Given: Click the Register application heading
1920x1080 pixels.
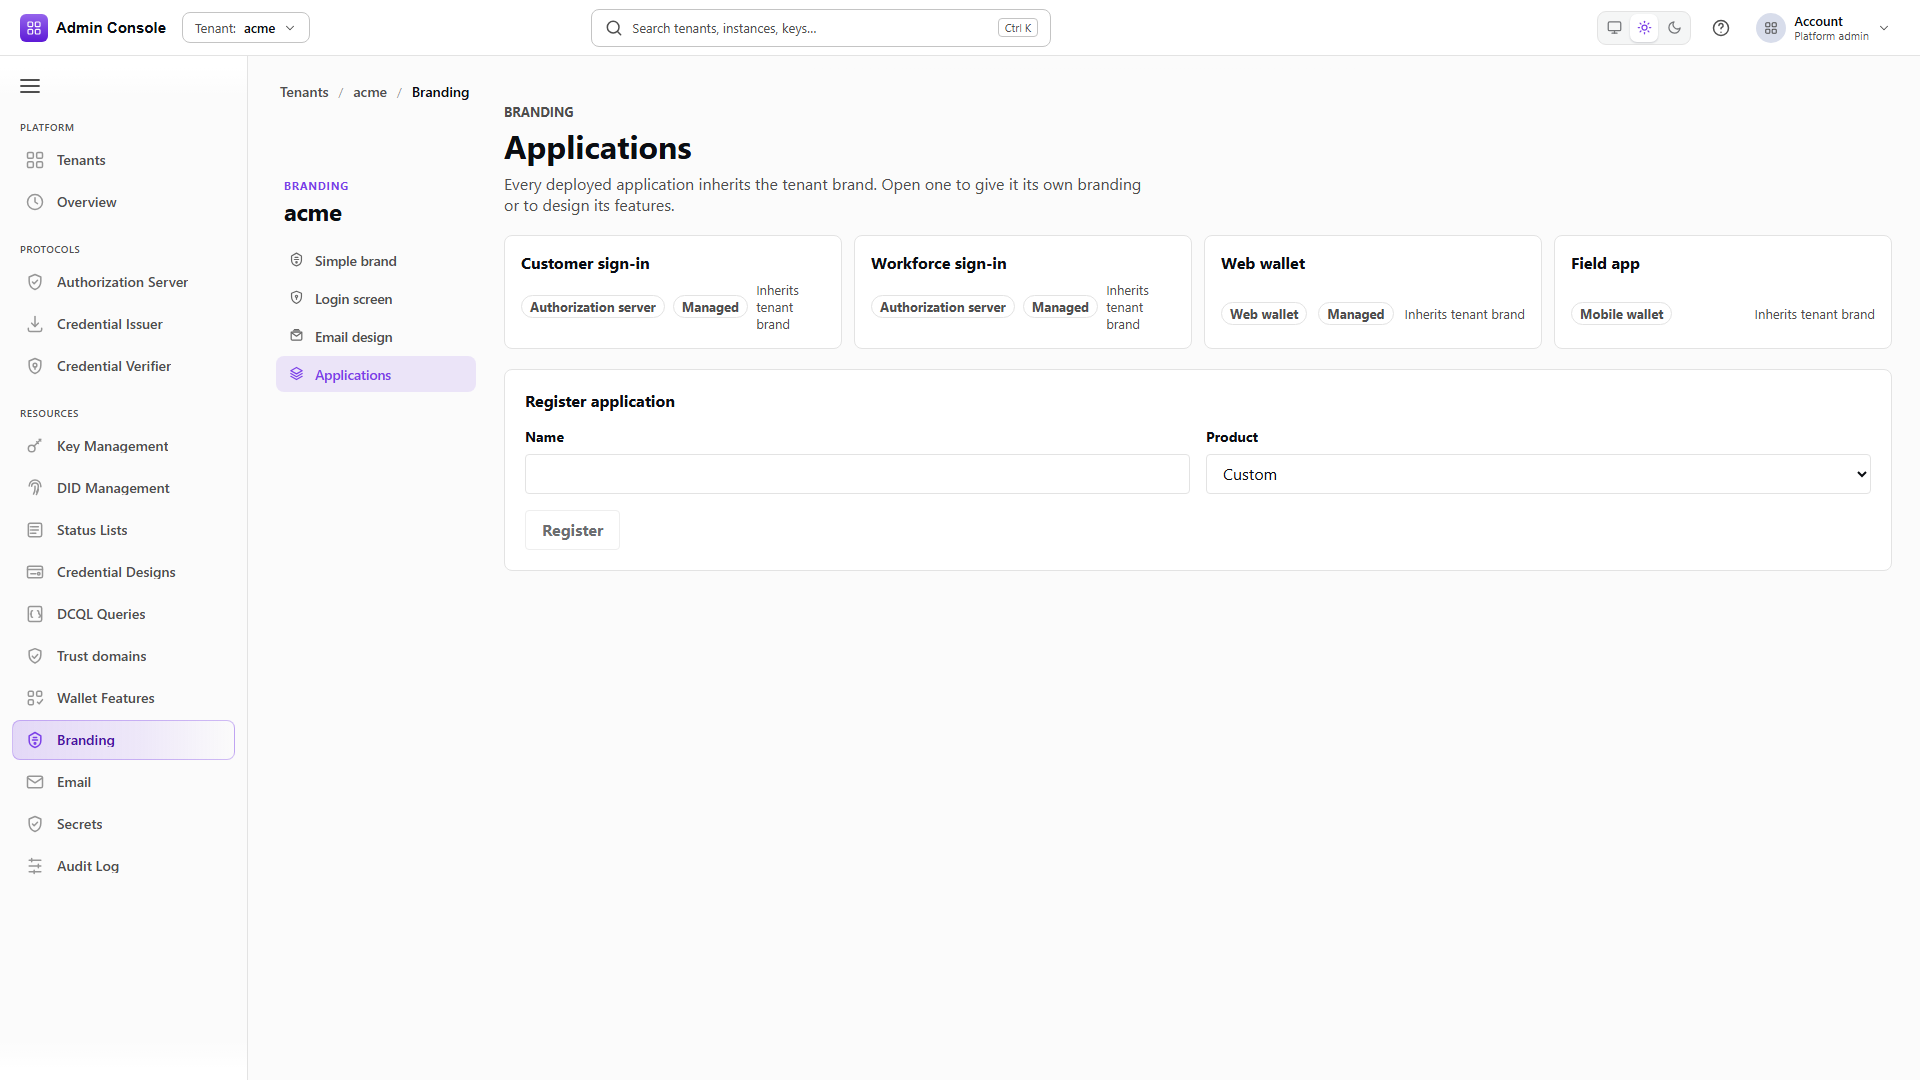Looking at the screenshot, I should click(600, 401).
